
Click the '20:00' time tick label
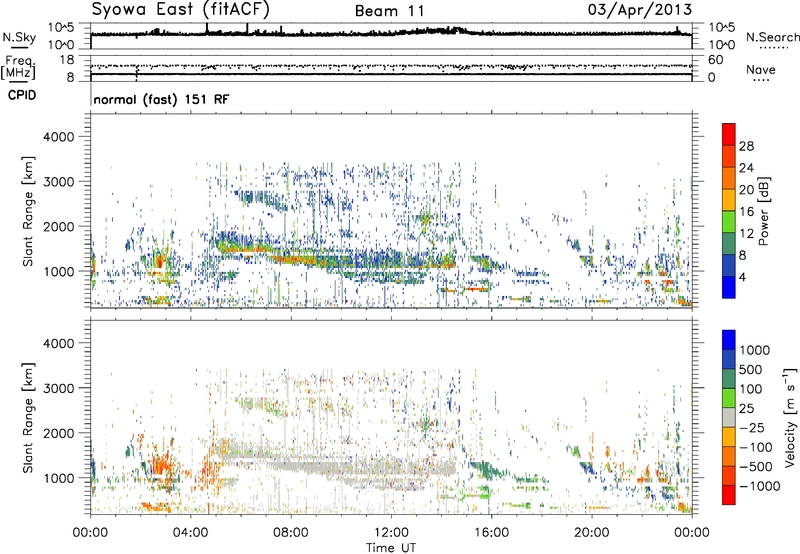click(x=592, y=533)
